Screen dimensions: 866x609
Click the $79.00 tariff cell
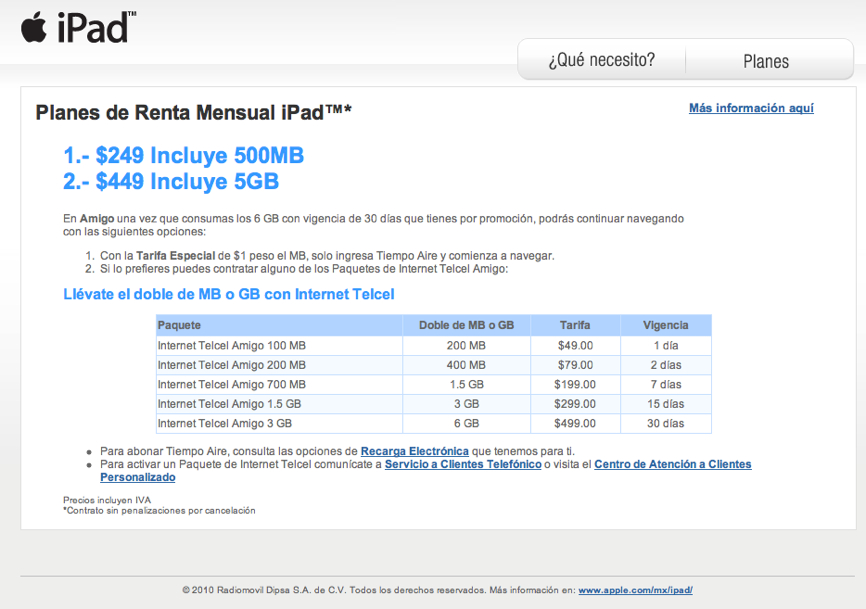[x=575, y=365]
